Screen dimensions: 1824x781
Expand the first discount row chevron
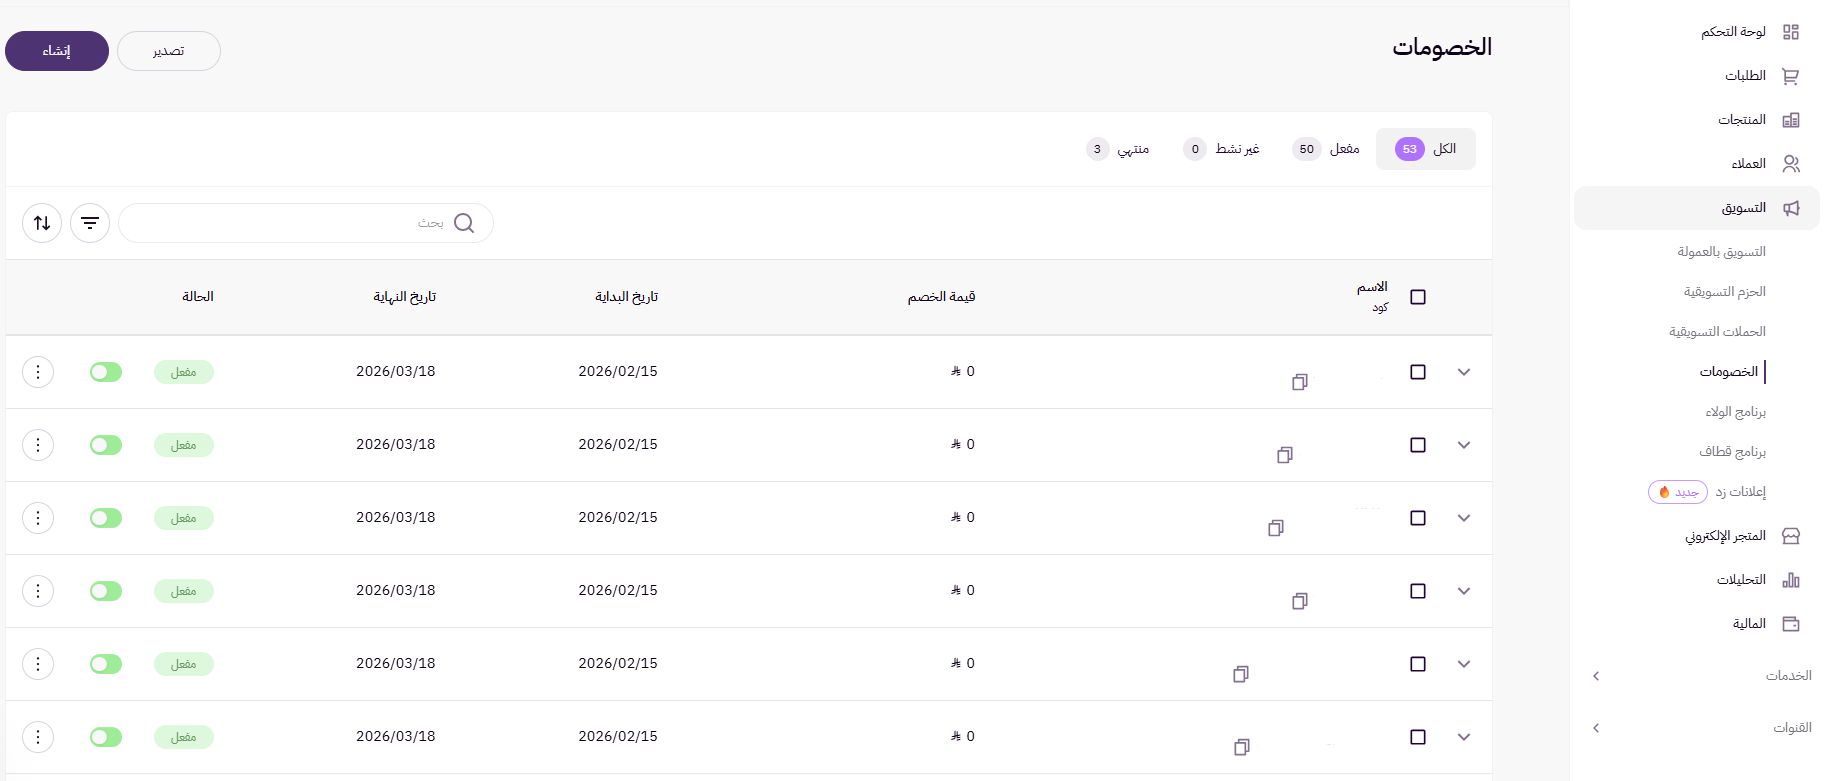[1463, 372]
